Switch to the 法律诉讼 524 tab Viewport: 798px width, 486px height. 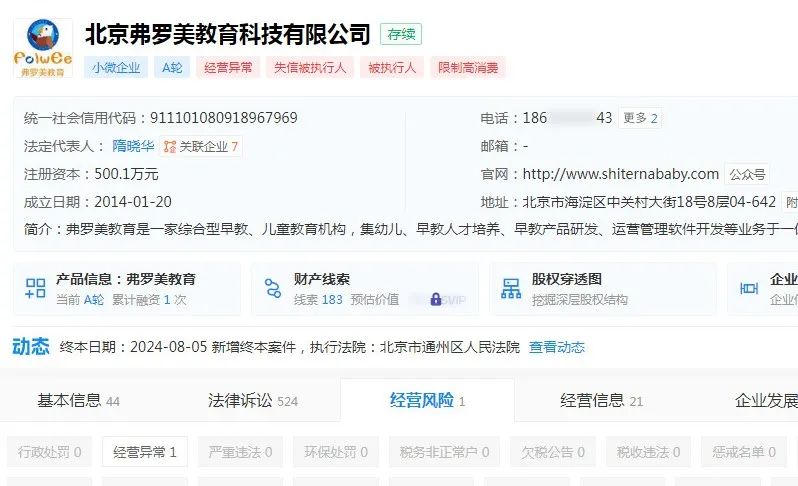point(252,401)
